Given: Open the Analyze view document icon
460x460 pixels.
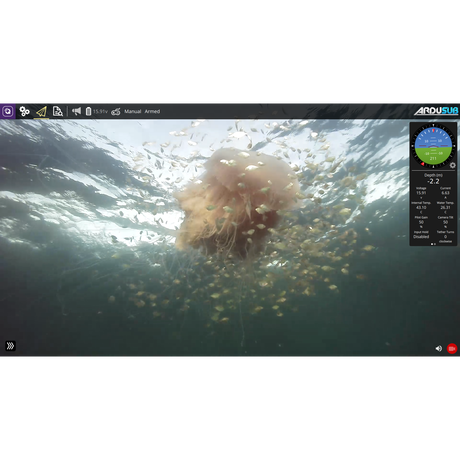Looking at the screenshot, I should (58, 111).
